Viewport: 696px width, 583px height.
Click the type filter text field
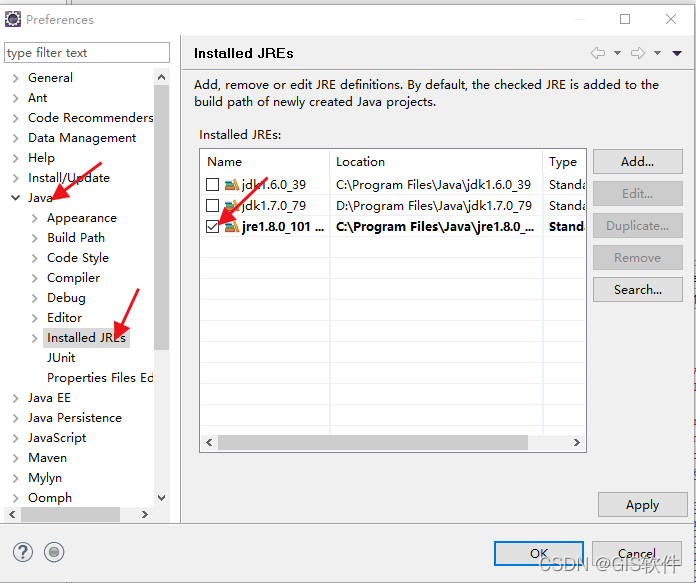(x=87, y=53)
